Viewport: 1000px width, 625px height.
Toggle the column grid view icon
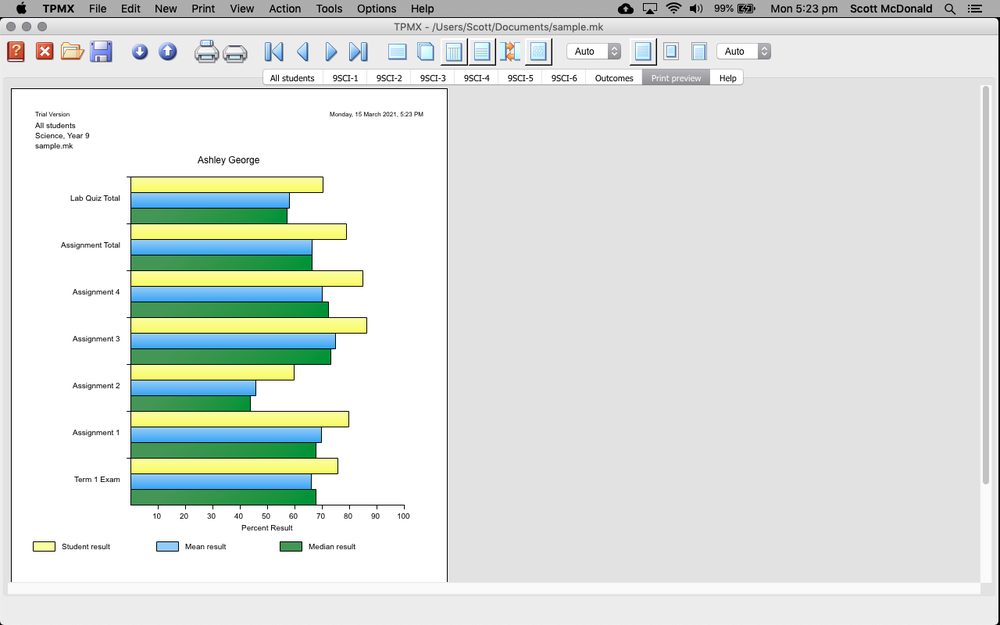[453, 52]
